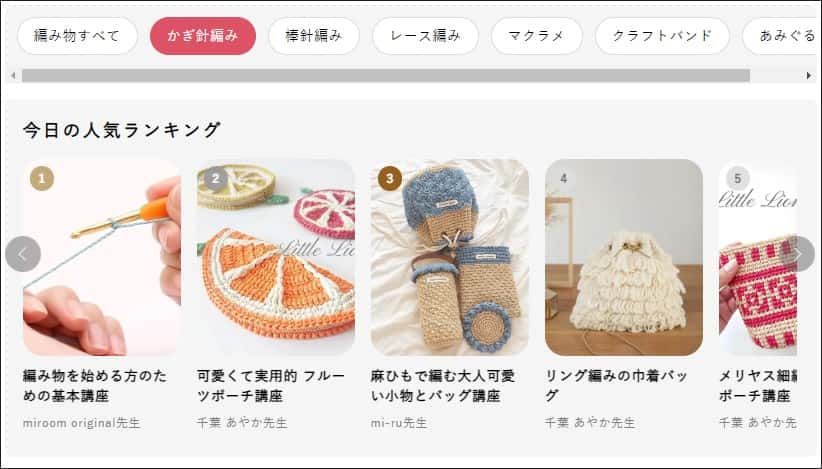Open the マクラメ category
Screen dimensions: 822x469
click(x=536, y=36)
